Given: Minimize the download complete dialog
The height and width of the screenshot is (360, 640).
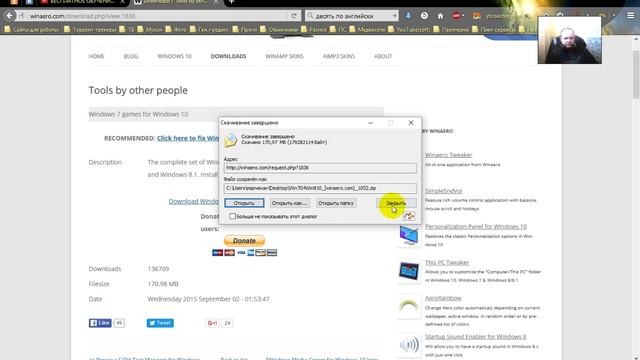Looking at the screenshot, I should tap(370, 123).
